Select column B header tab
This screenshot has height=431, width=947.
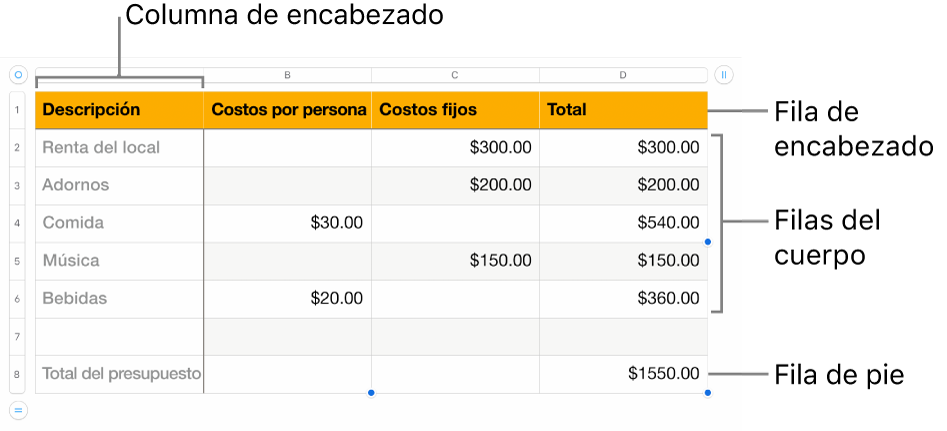(287, 74)
